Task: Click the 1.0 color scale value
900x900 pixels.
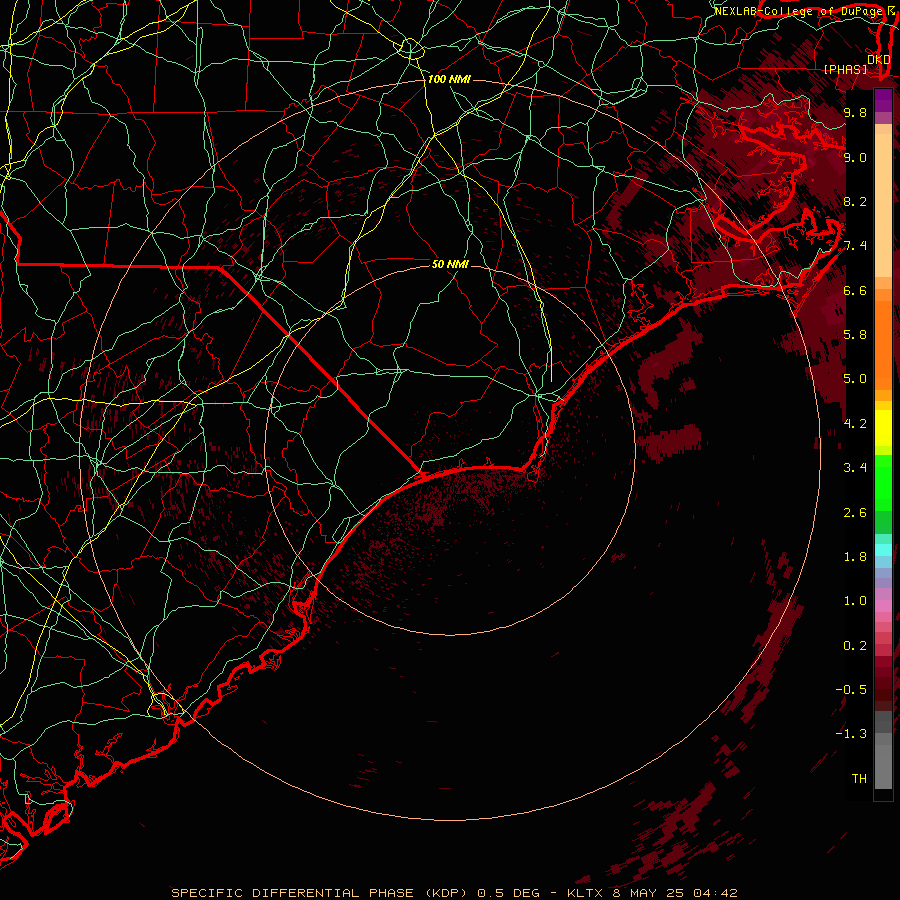Action: click(855, 601)
